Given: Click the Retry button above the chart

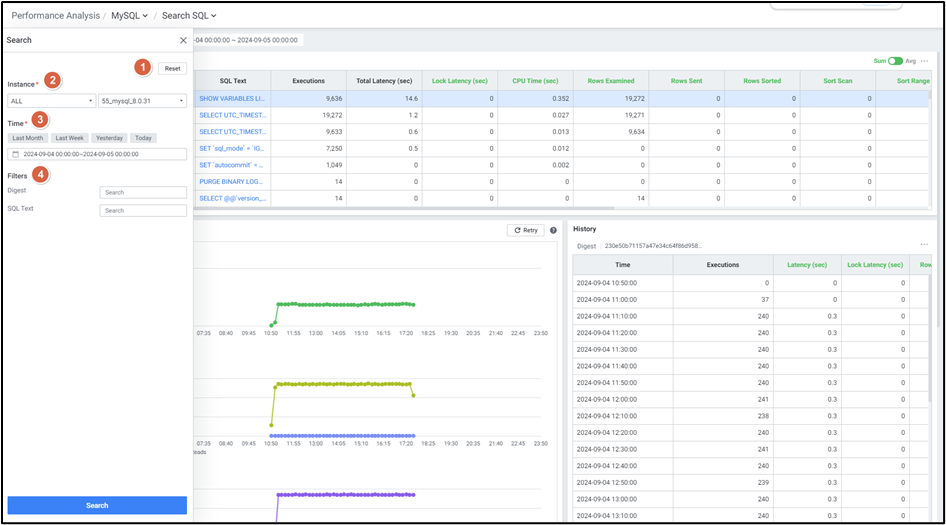Looking at the screenshot, I should [x=525, y=230].
